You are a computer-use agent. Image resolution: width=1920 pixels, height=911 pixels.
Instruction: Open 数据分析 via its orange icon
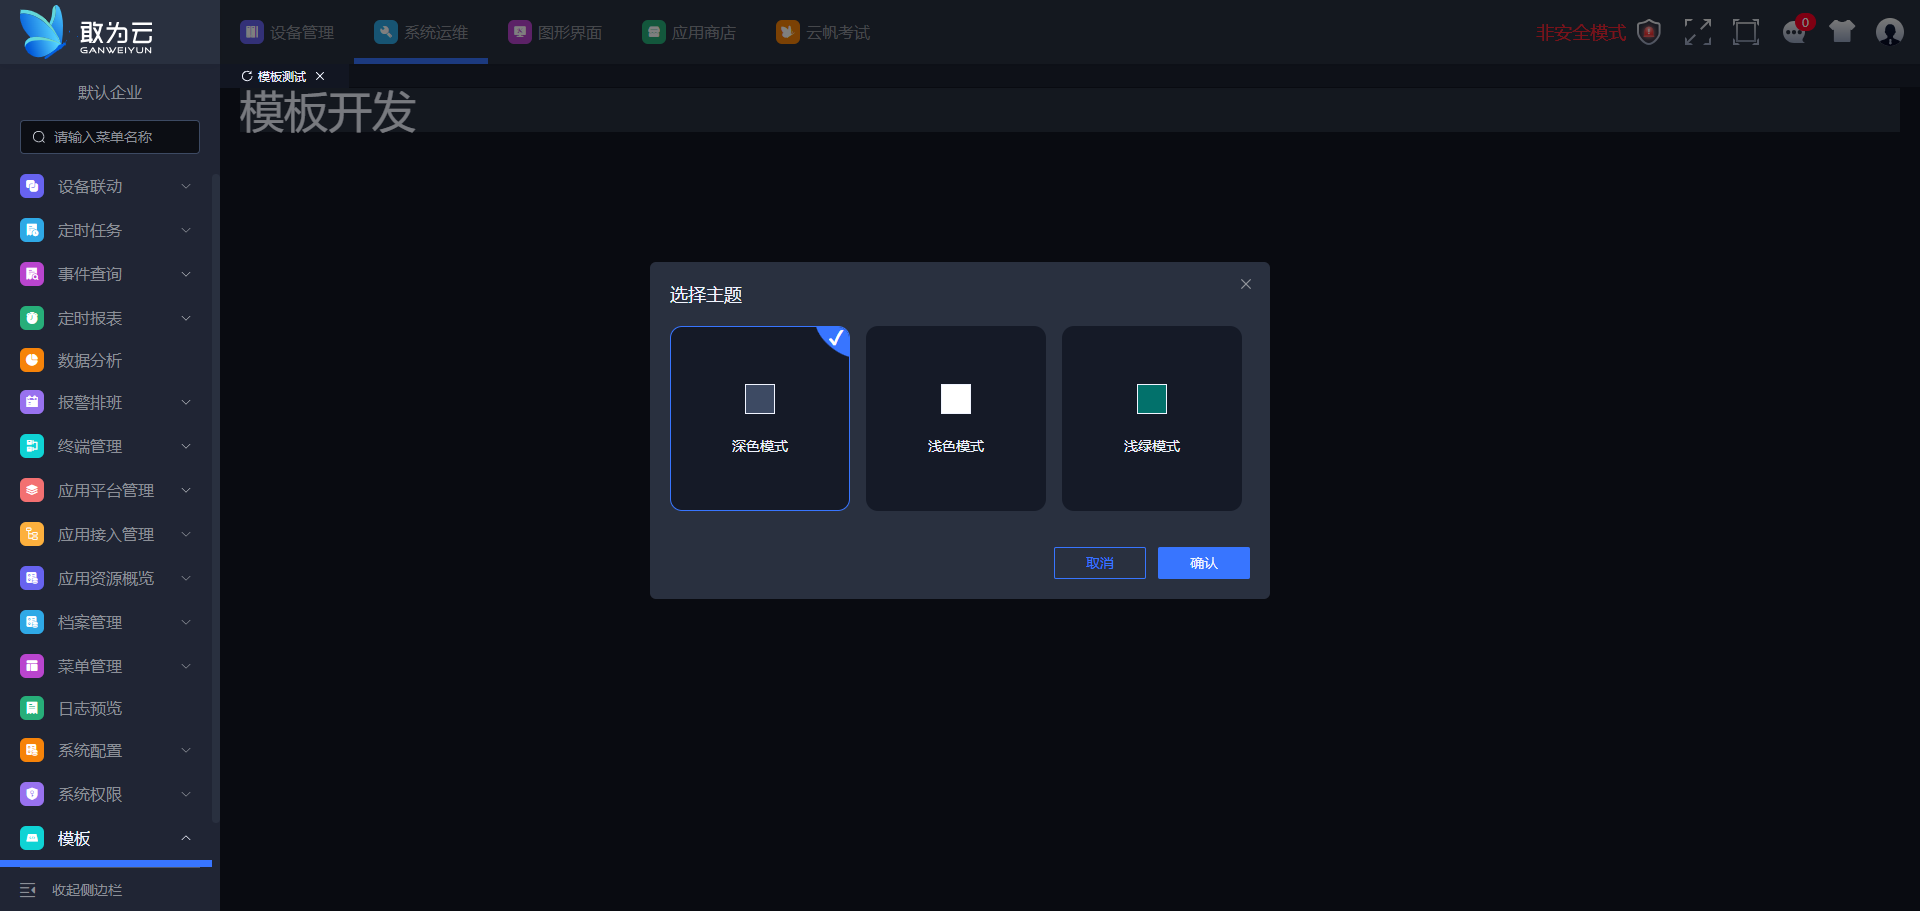pos(32,360)
